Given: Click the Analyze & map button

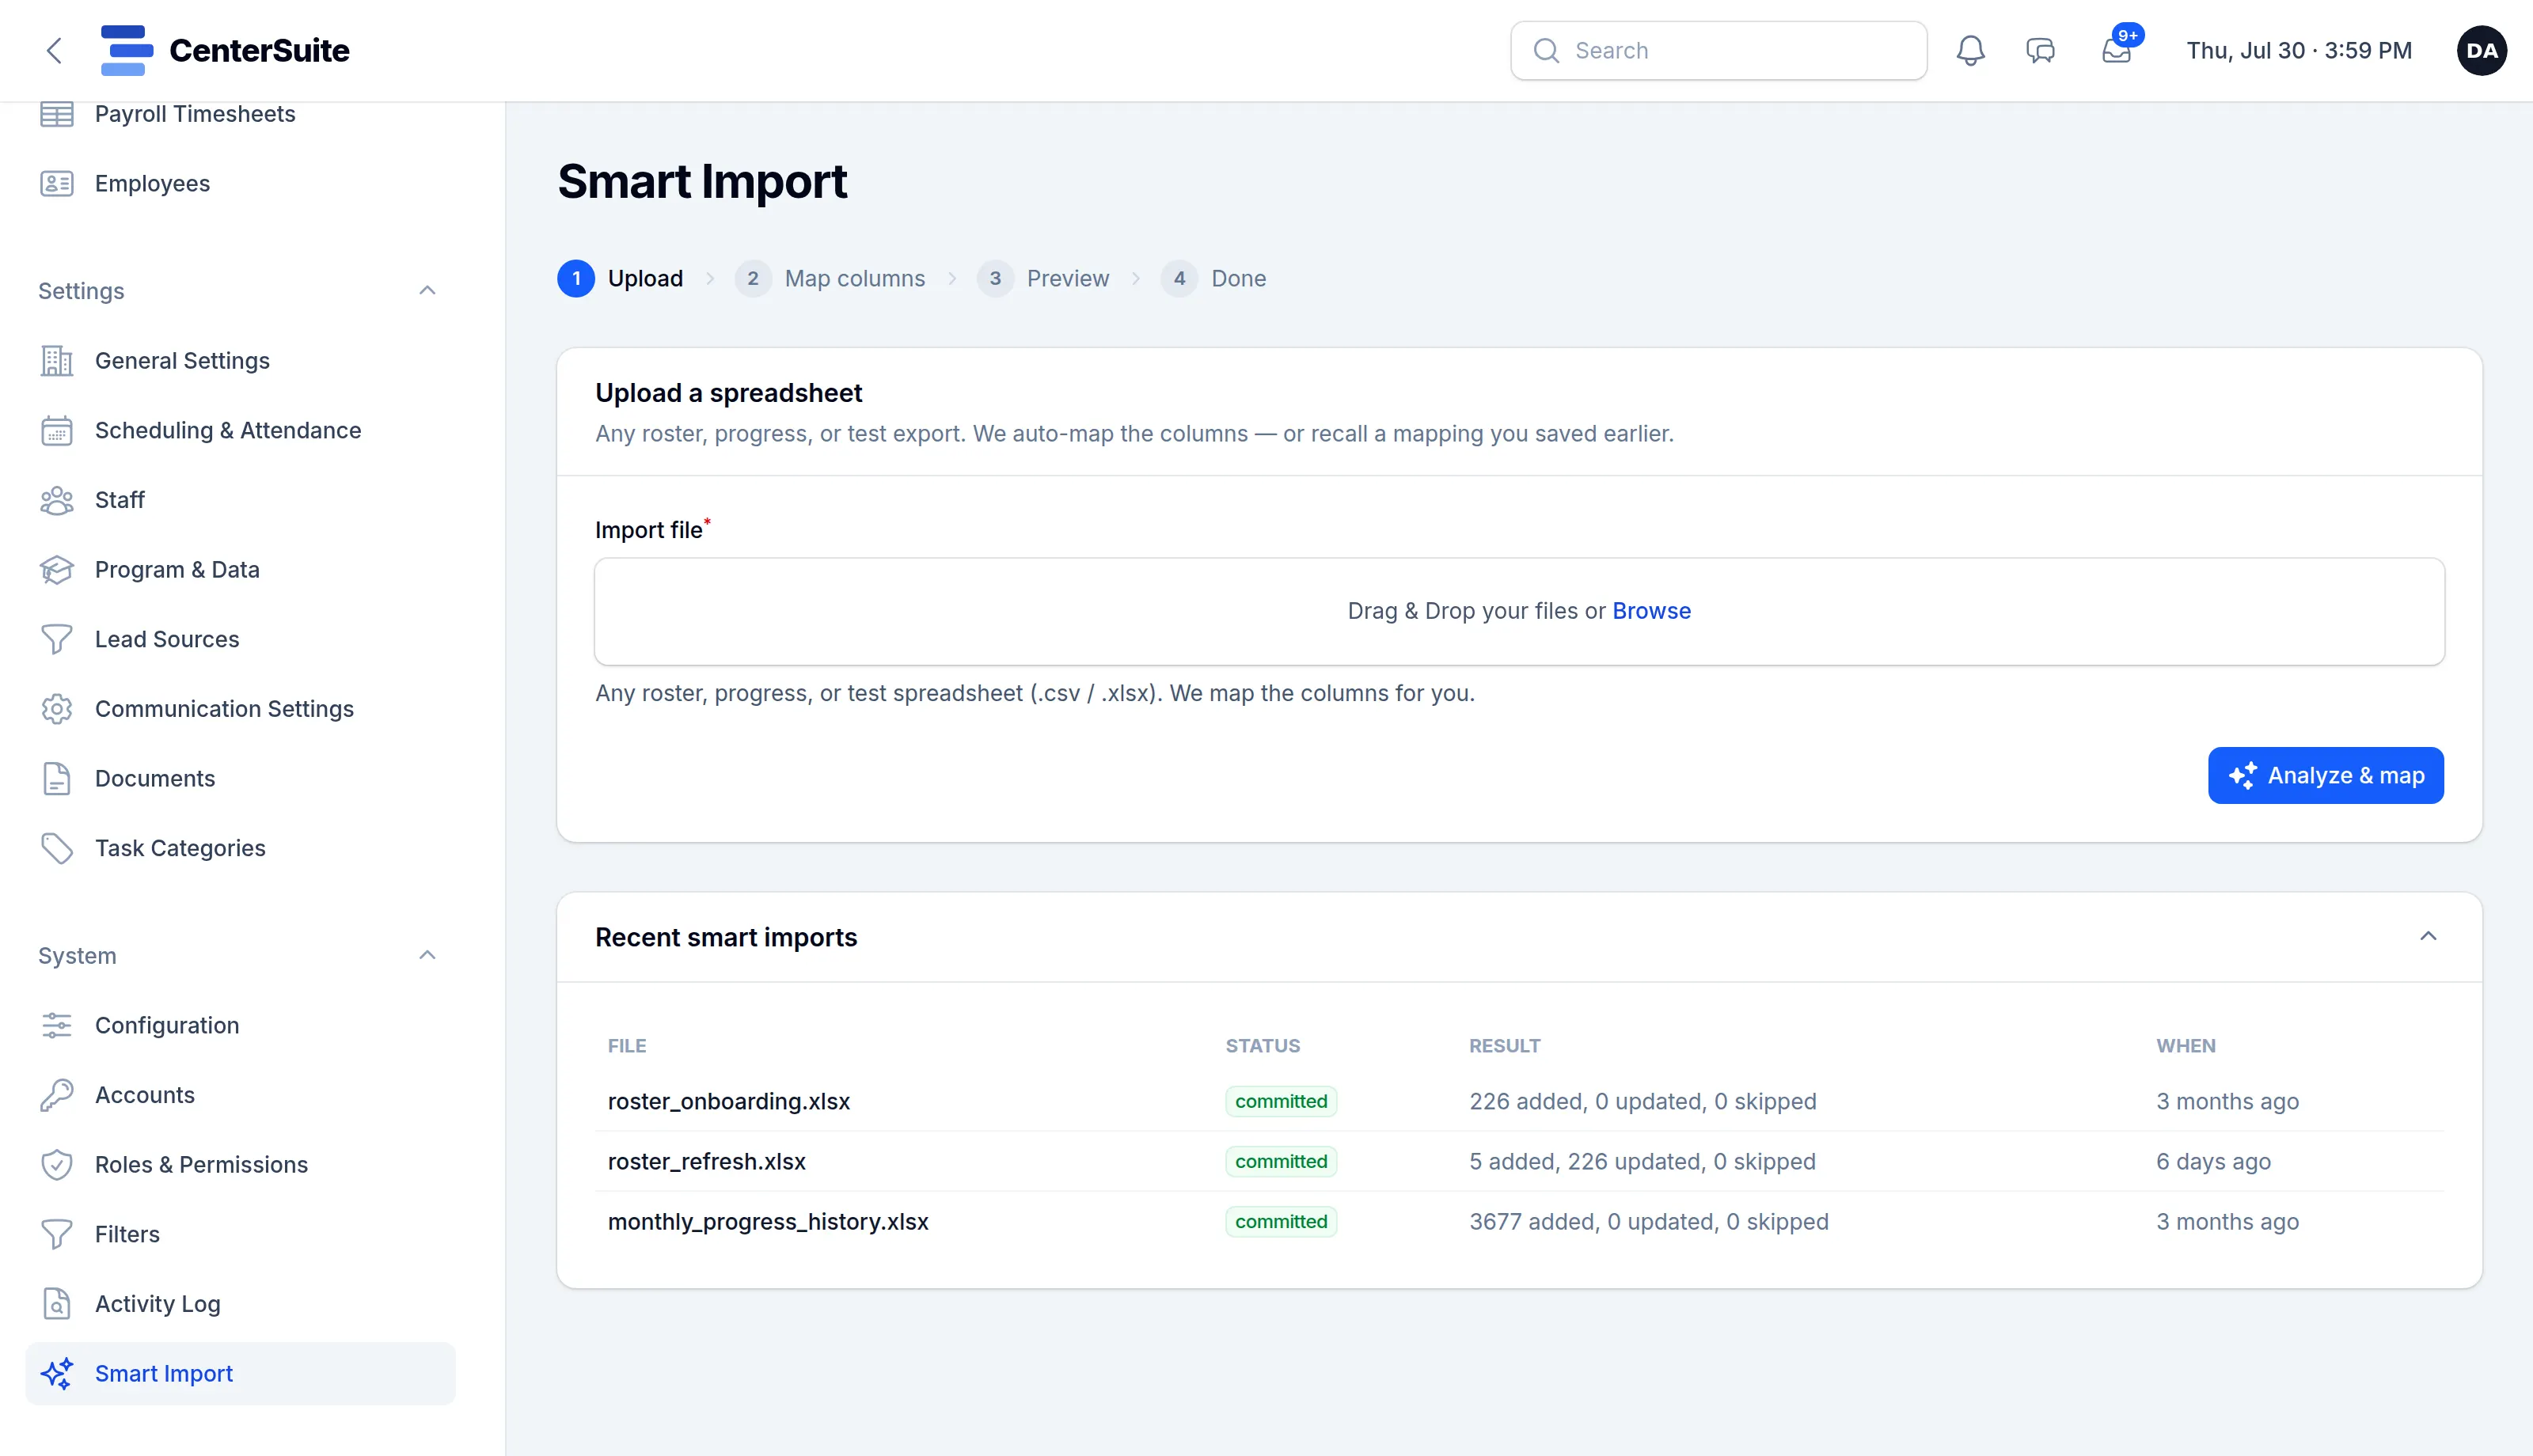Looking at the screenshot, I should (x=2325, y=776).
